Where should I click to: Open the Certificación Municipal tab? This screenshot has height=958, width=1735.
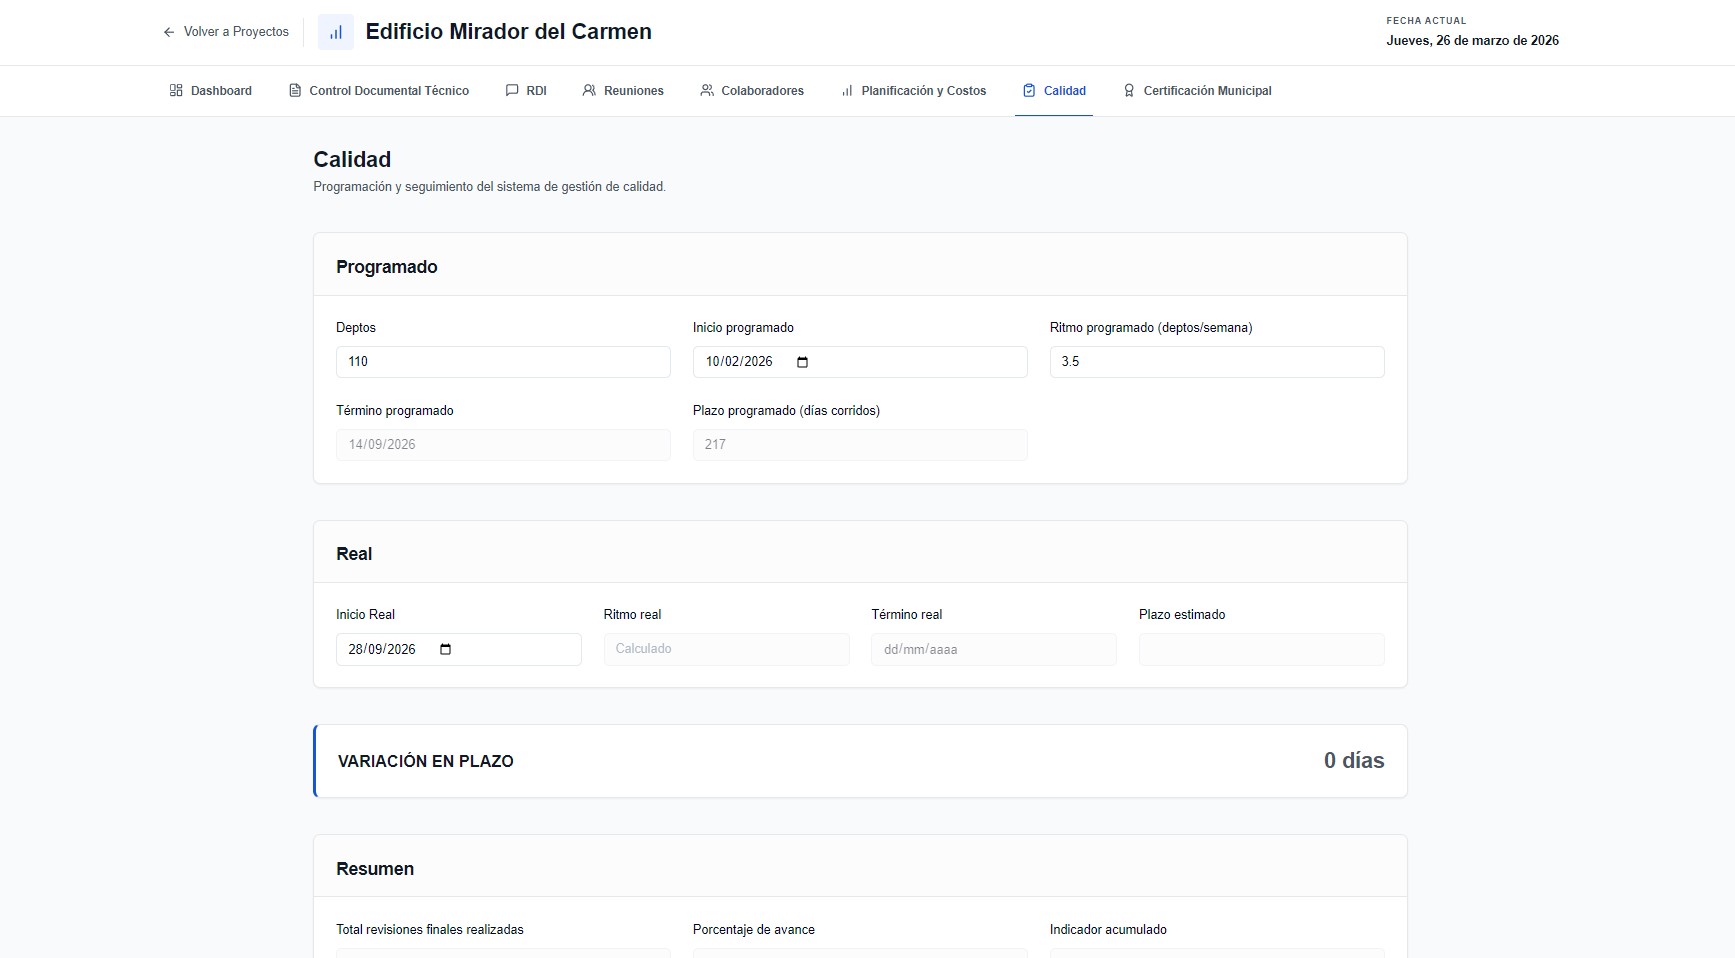[x=1197, y=90]
